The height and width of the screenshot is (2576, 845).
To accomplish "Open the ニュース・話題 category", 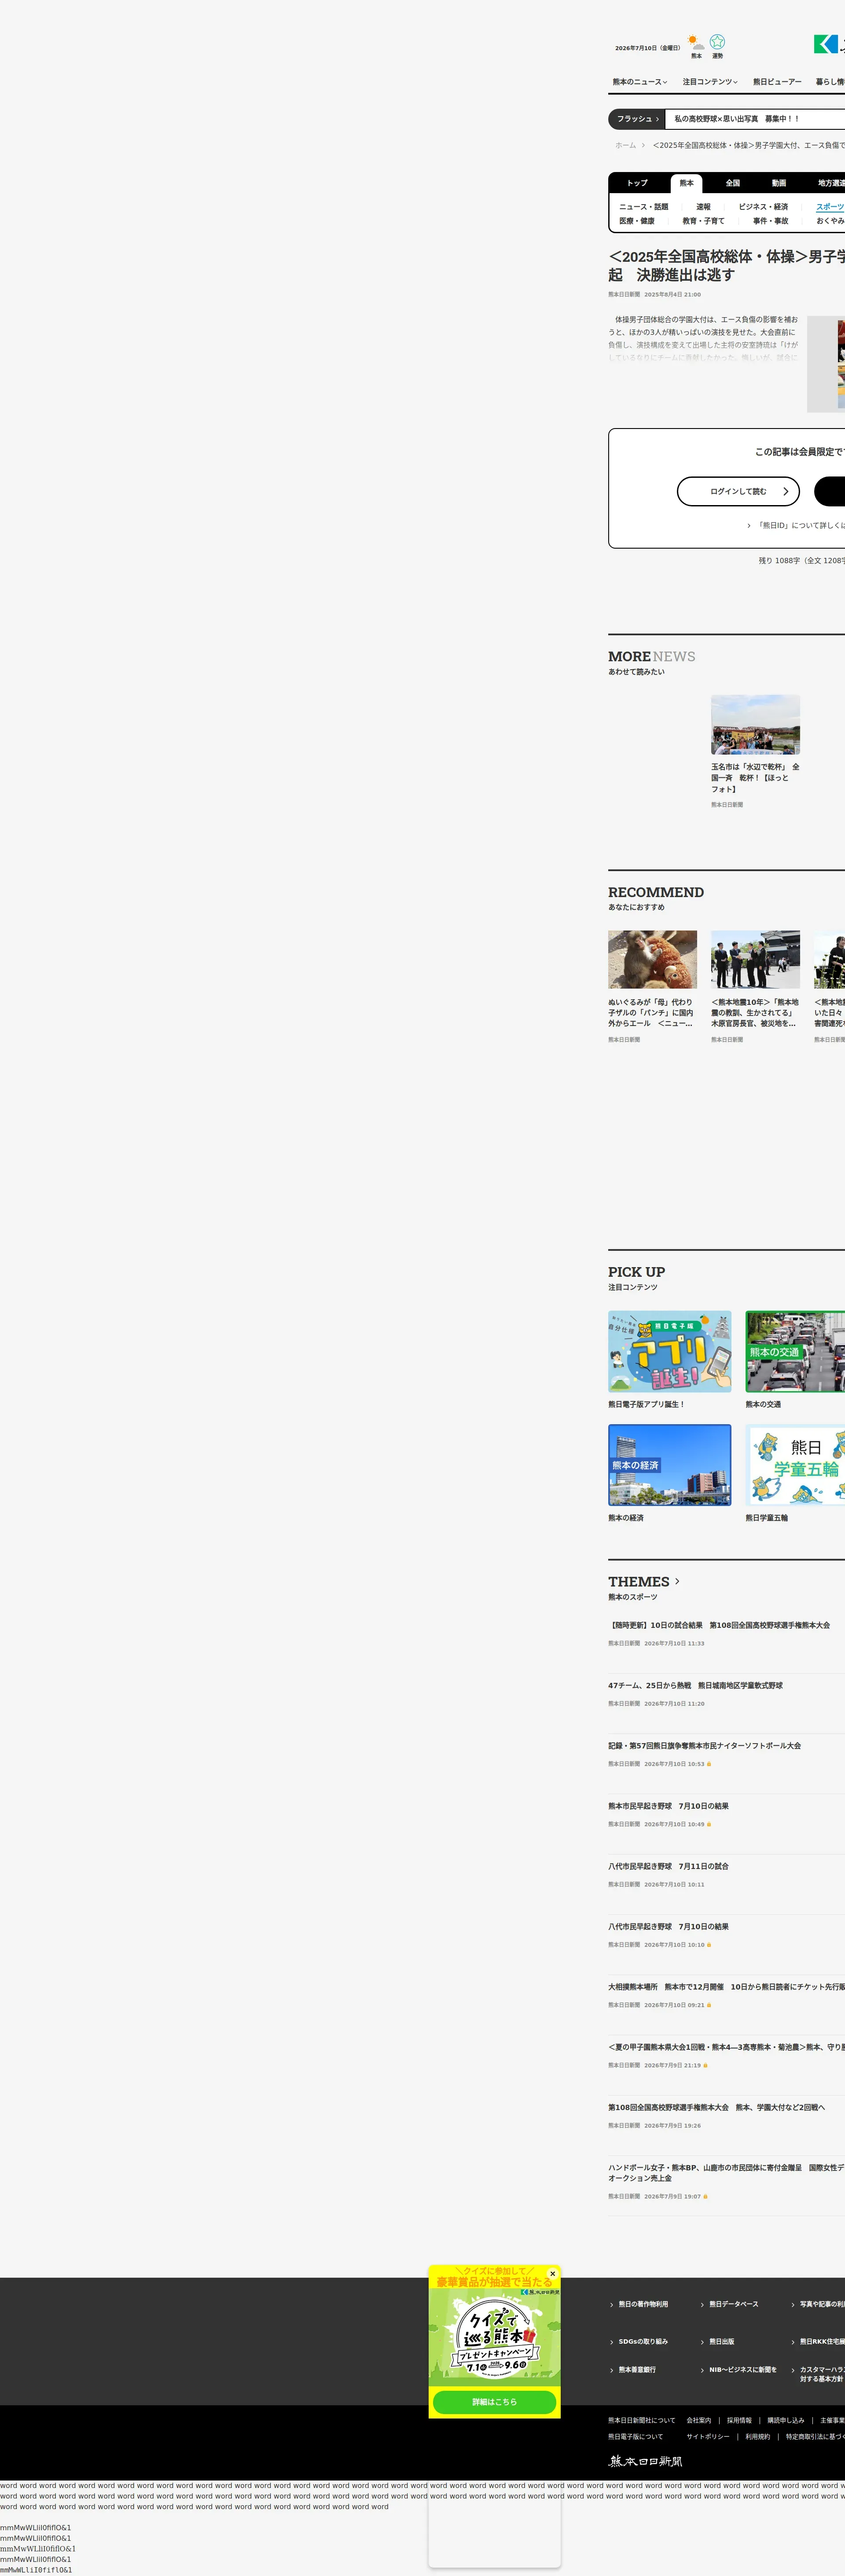I will click(x=644, y=207).
